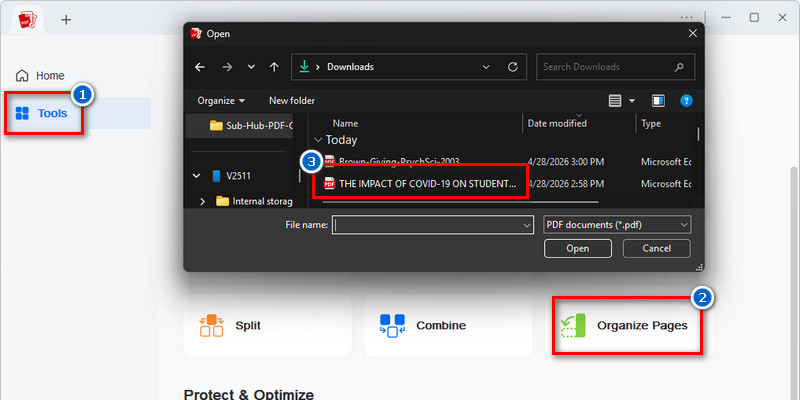Image resolution: width=800 pixels, height=400 pixels.
Task: Click the Home house icon
Action: pyautogui.click(x=22, y=76)
